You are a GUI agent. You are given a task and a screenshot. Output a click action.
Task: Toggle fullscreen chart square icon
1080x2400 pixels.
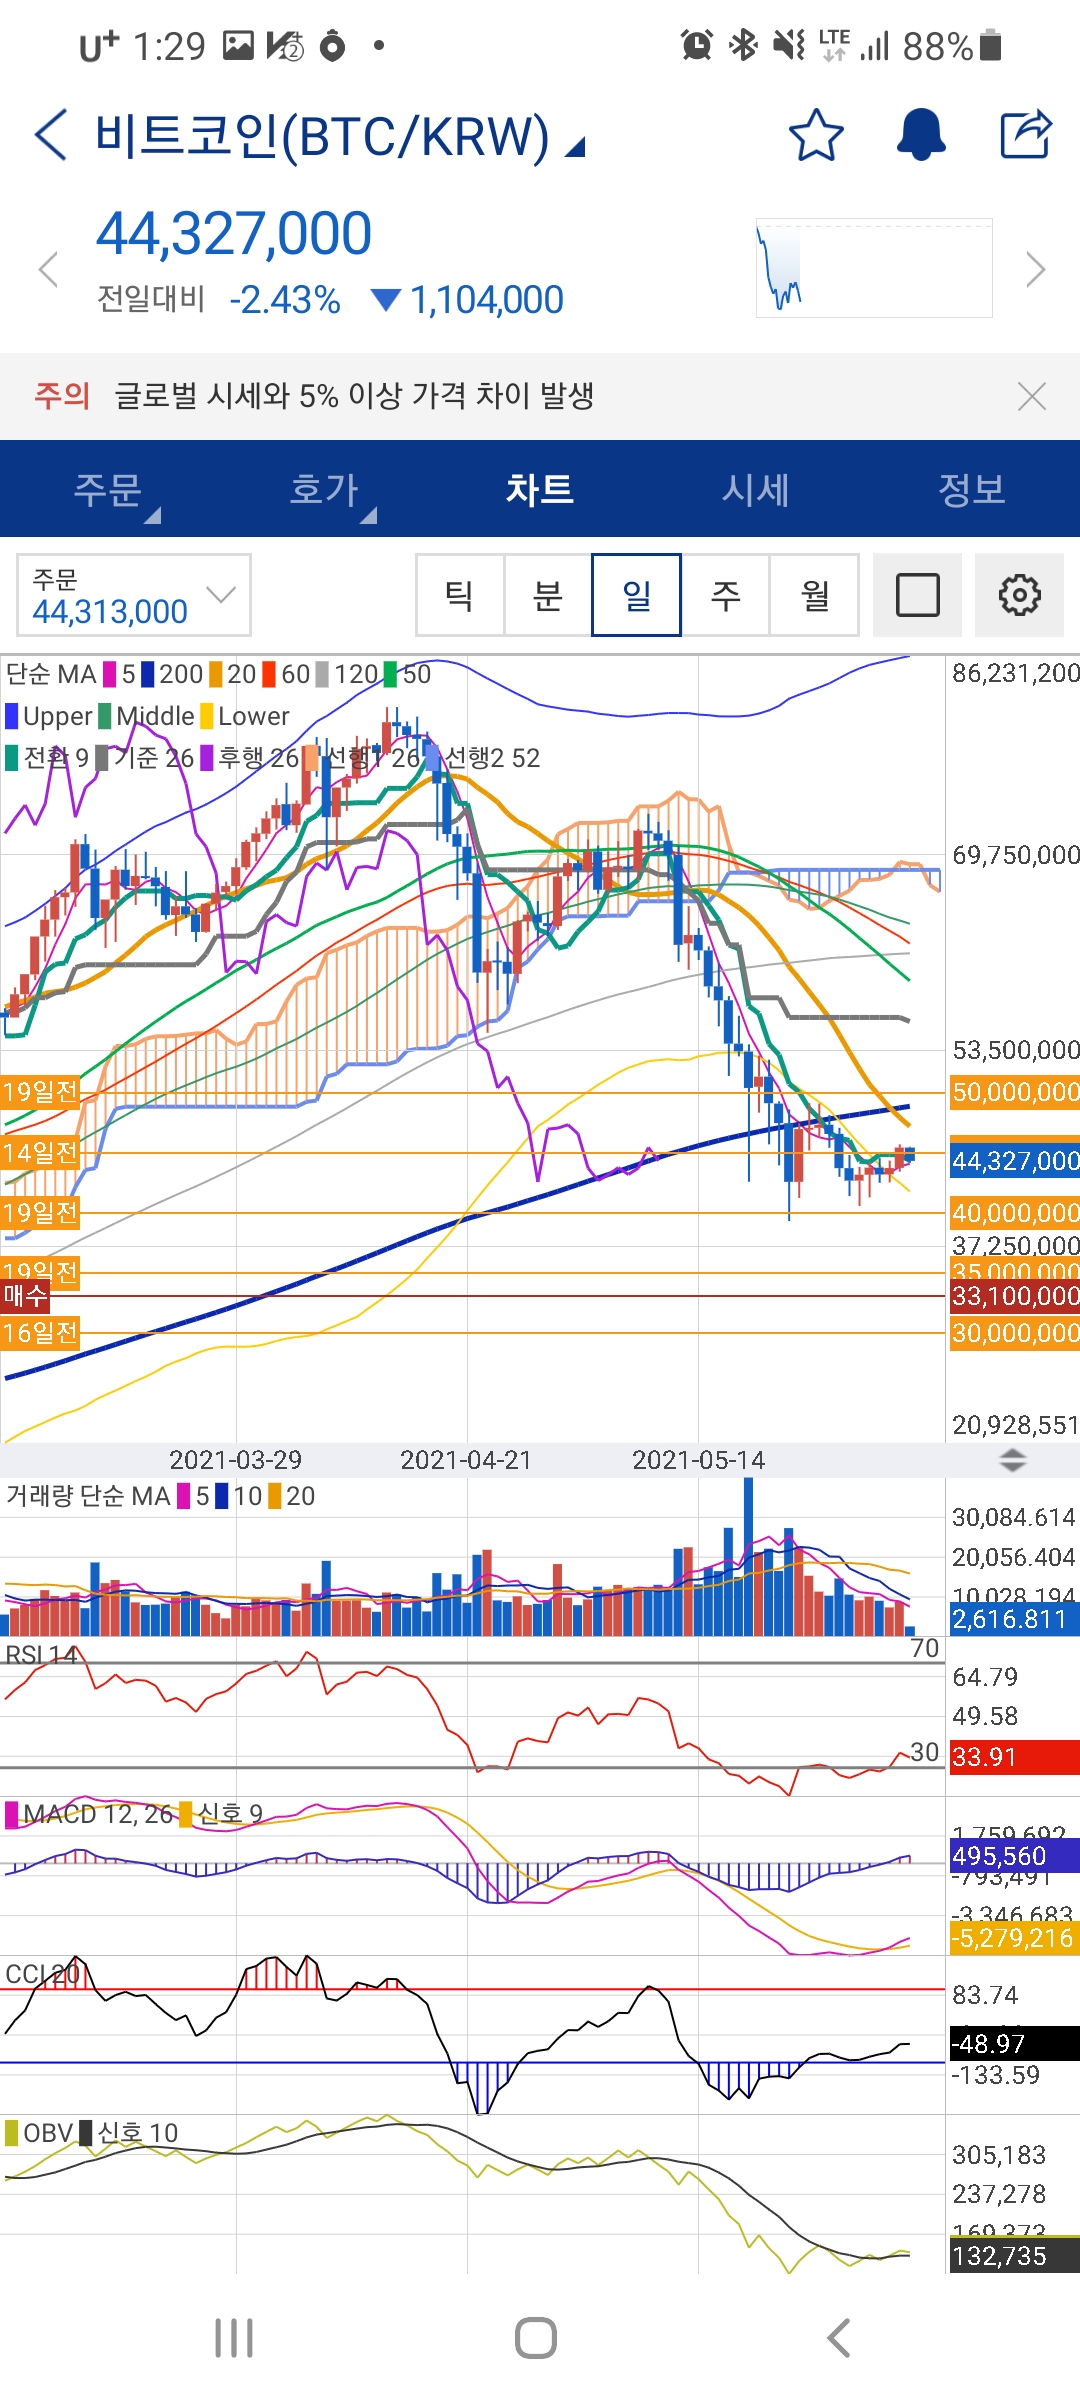point(917,595)
